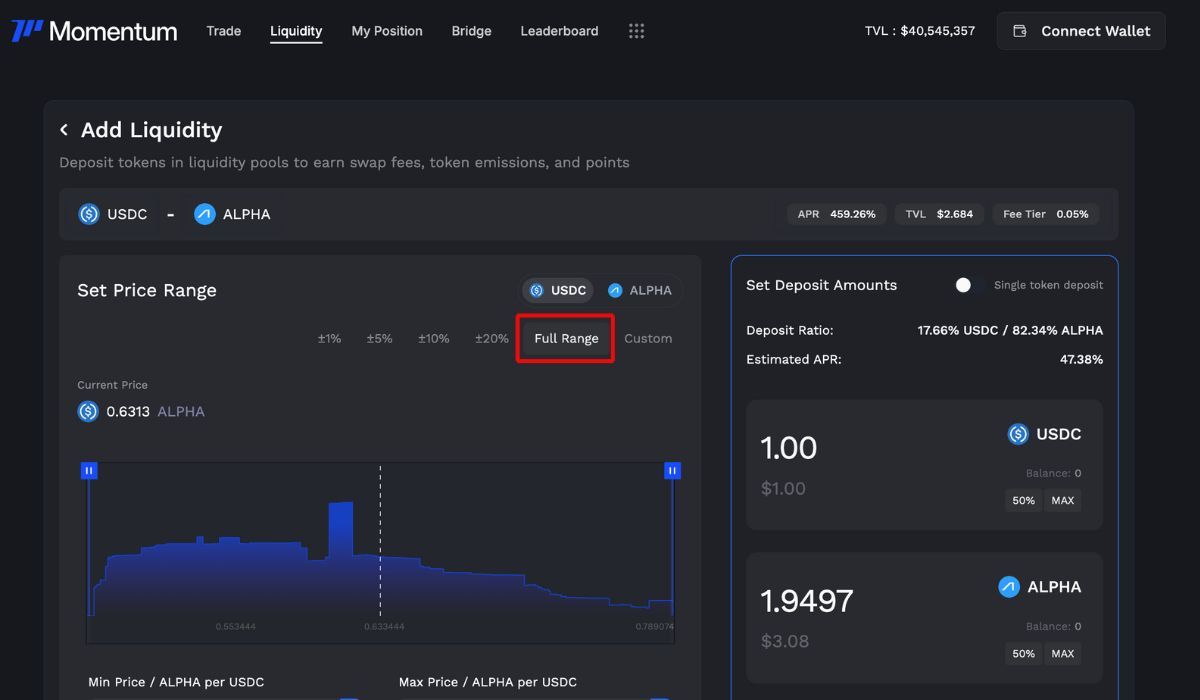
Task: Click the Estimated APR 47.38% value
Action: pyautogui.click(x=1081, y=359)
